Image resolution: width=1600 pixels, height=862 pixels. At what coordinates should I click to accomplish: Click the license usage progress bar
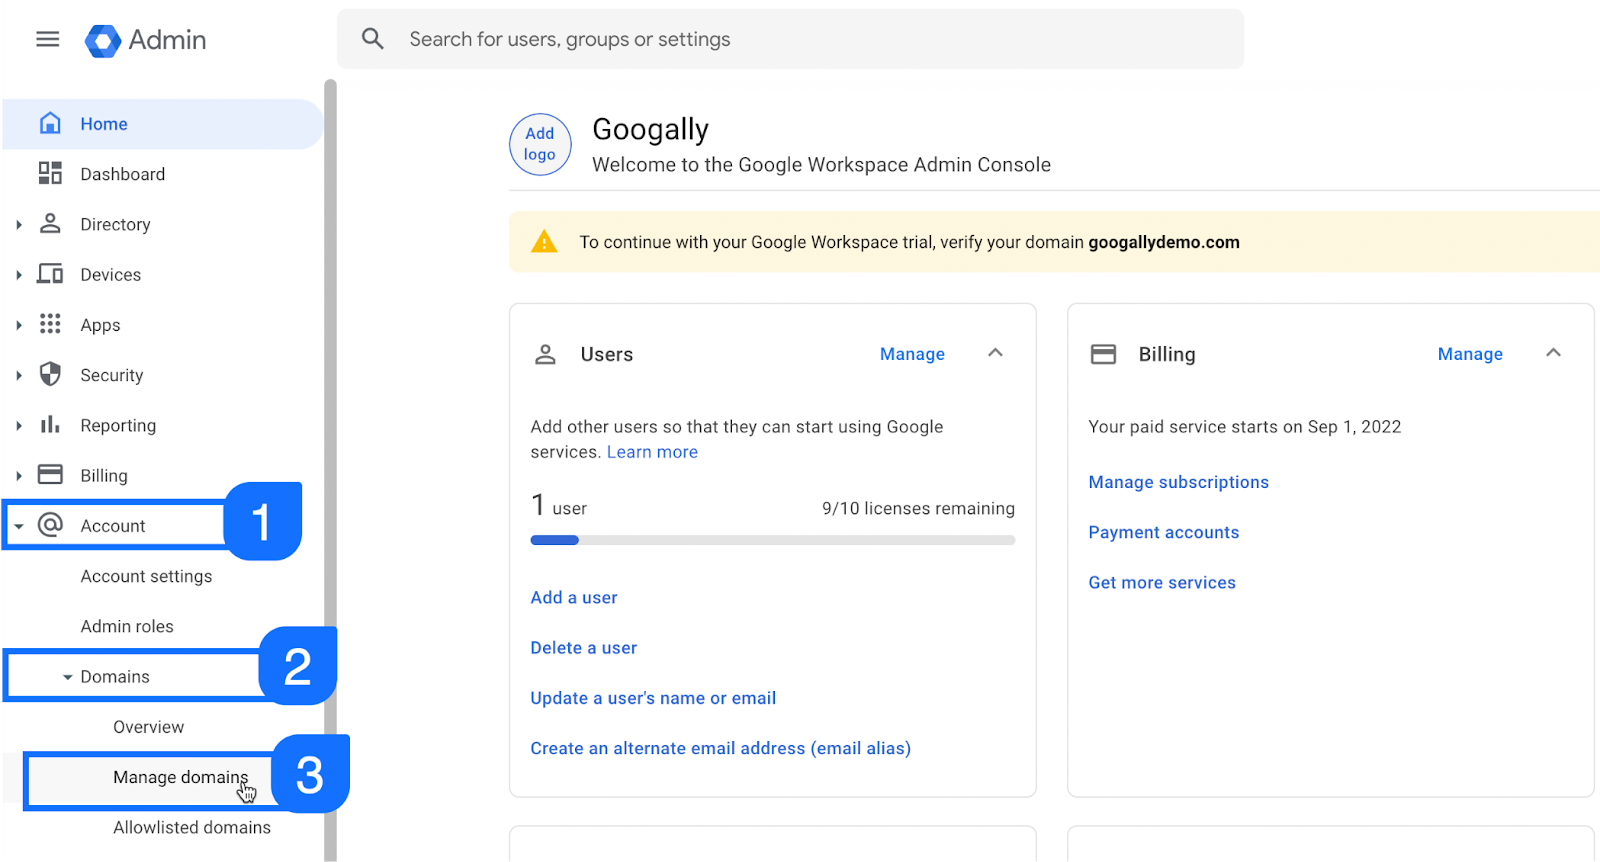(x=773, y=540)
